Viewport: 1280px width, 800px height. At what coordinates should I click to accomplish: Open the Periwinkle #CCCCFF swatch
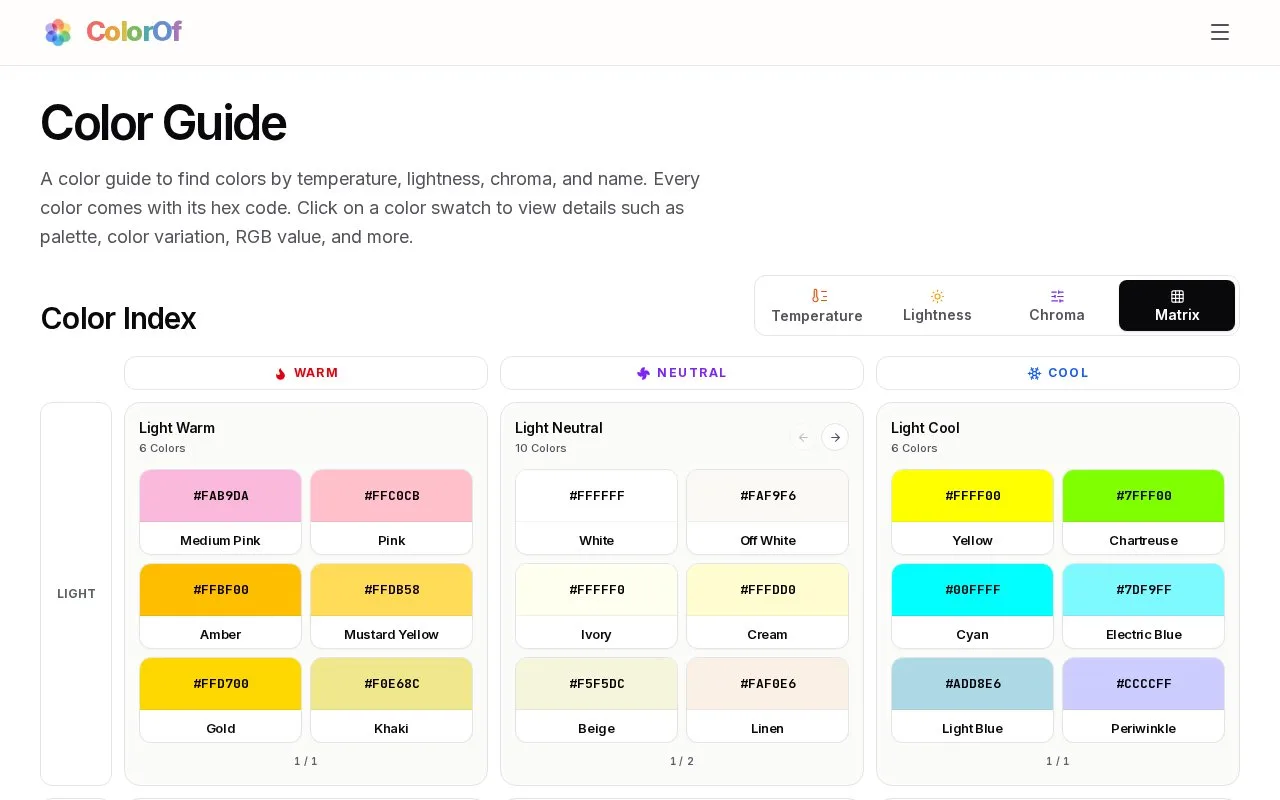tap(1143, 700)
